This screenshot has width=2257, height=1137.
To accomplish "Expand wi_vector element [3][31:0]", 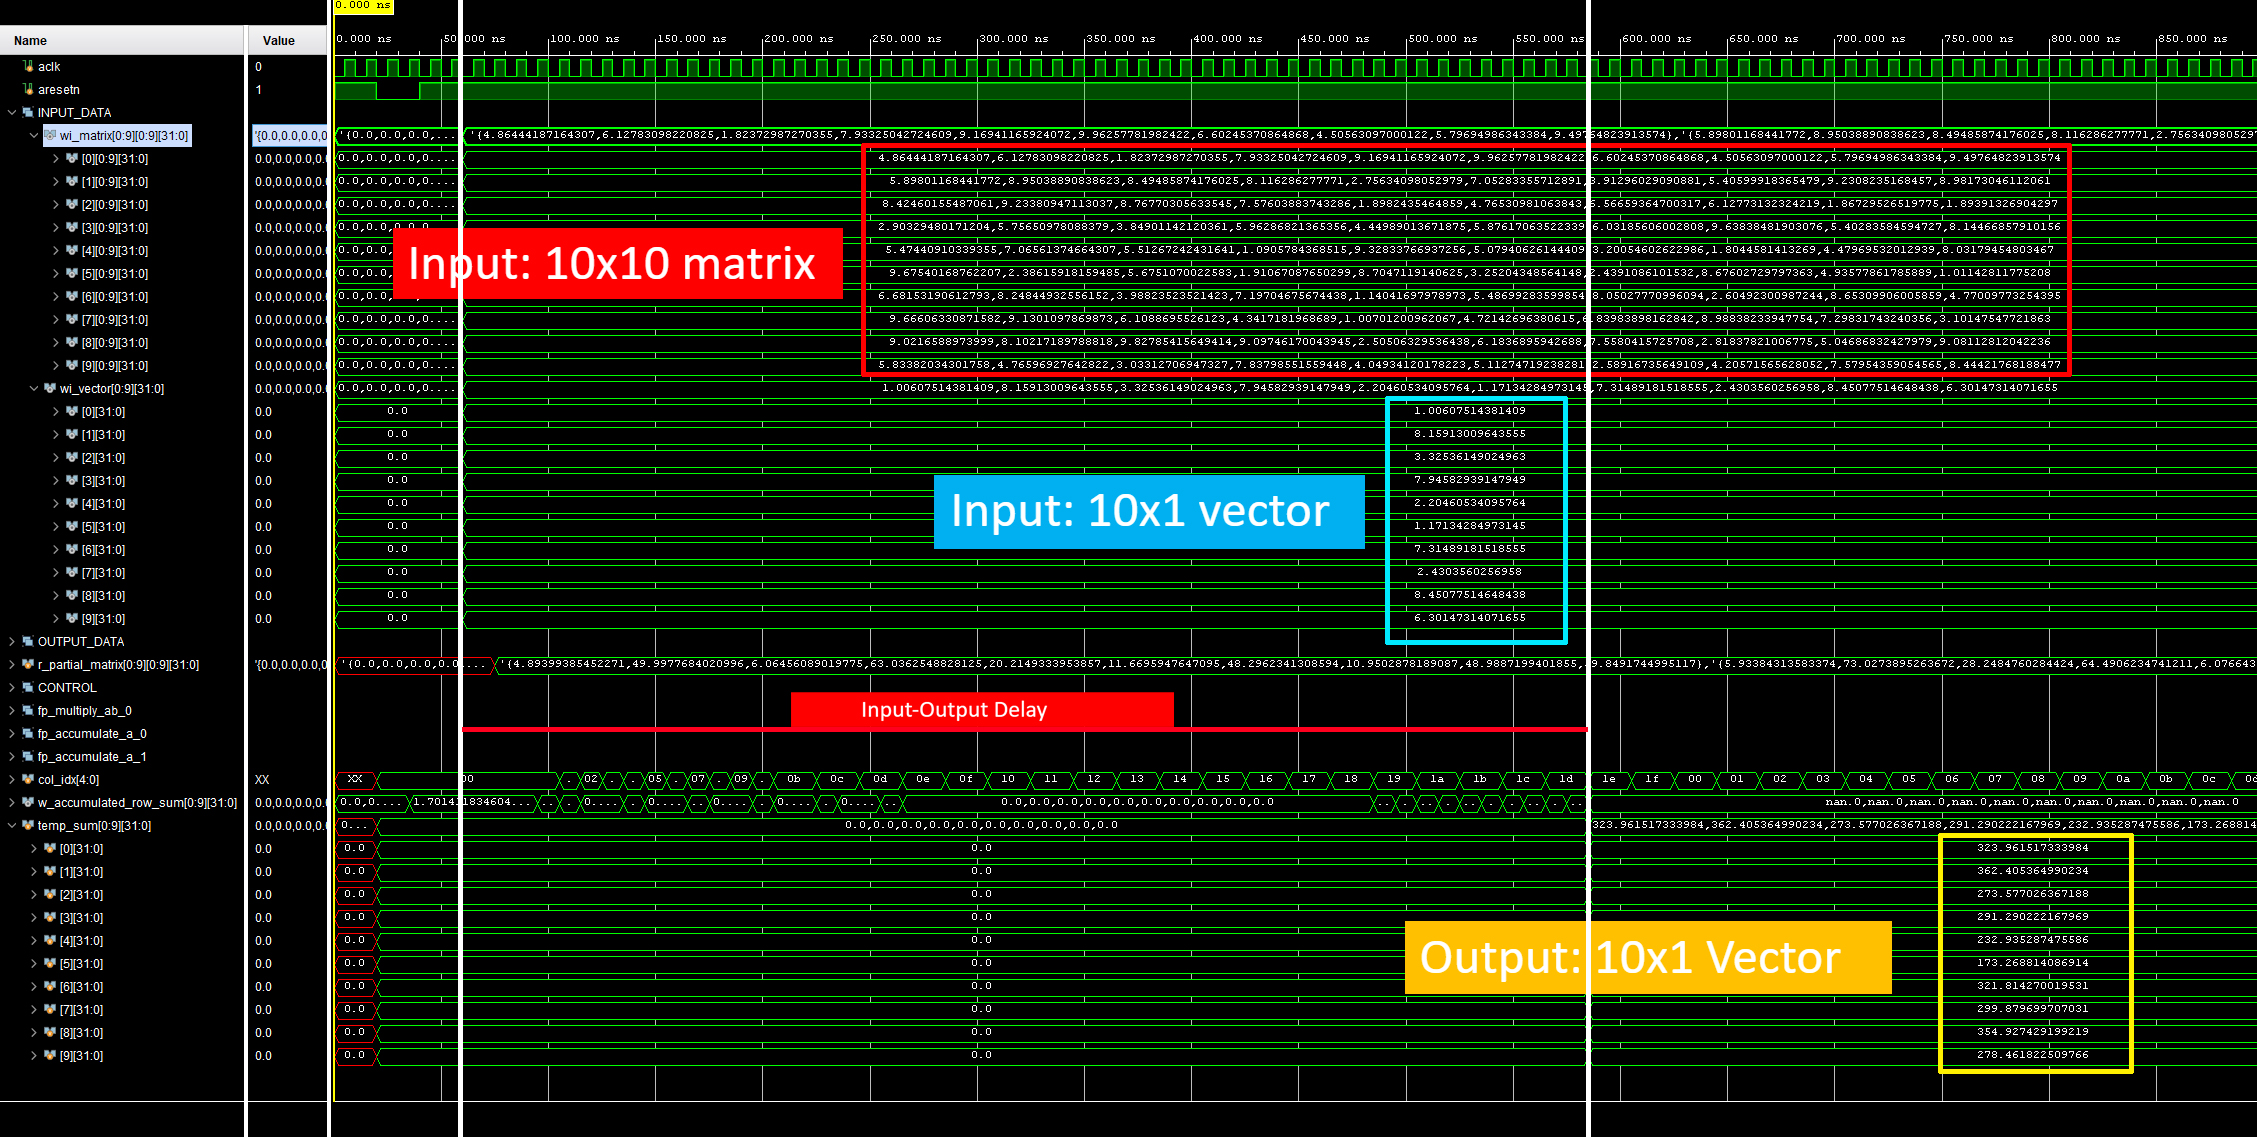I will point(56,480).
